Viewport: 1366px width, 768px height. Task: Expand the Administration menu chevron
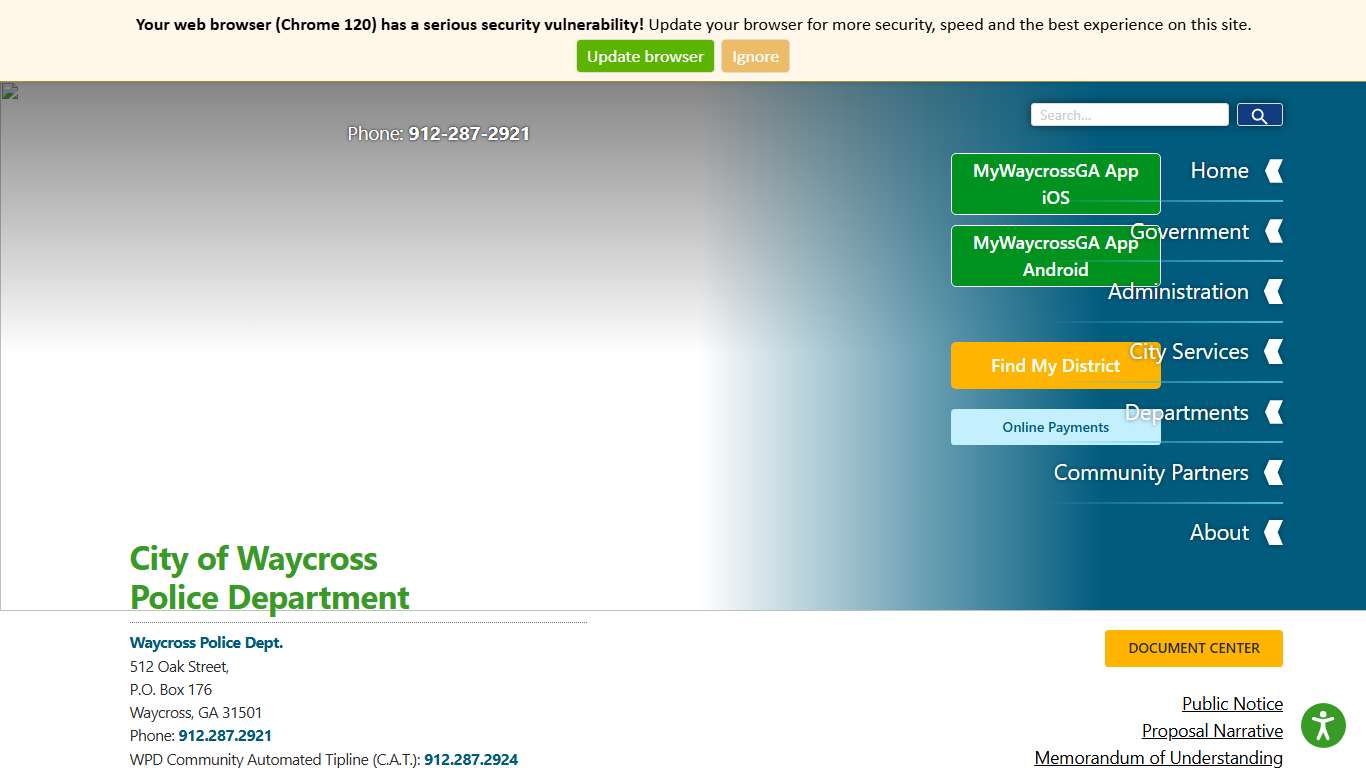point(1274,292)
